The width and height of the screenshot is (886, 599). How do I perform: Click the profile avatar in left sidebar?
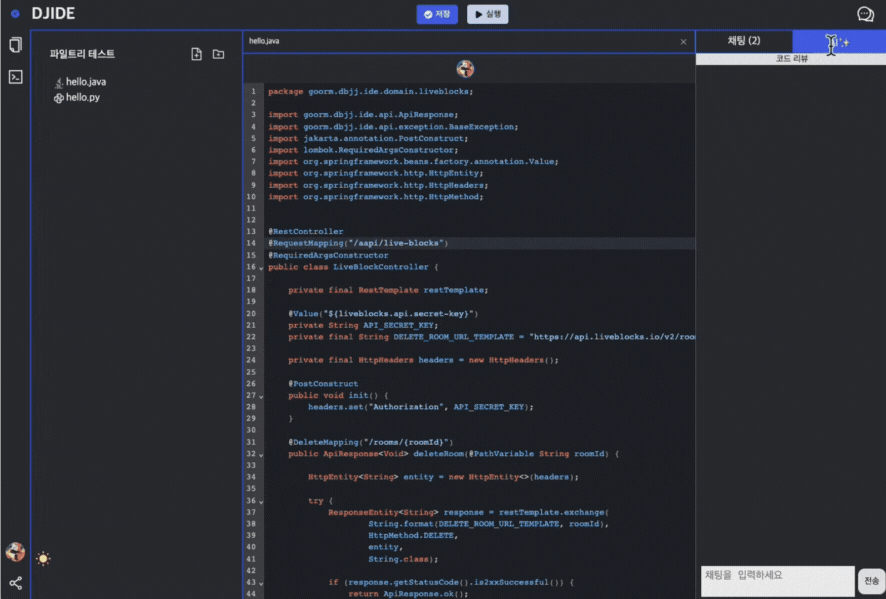point(15,552)
